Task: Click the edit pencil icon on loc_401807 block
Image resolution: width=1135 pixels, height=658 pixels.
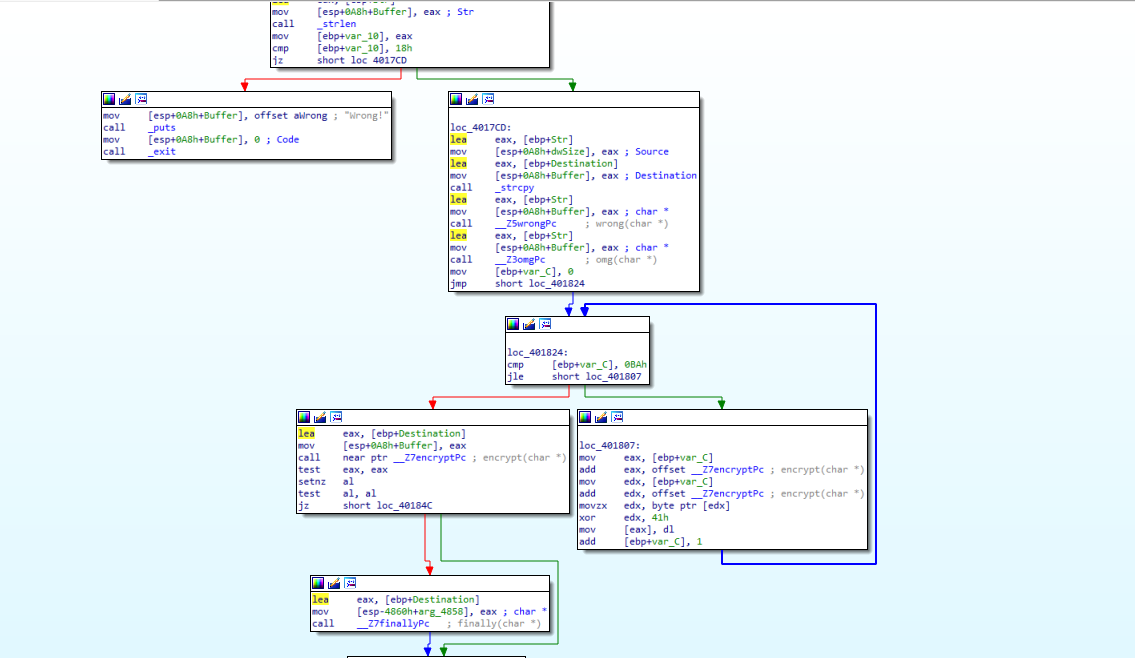Action: pyautogui.click(x=601, y=417)
